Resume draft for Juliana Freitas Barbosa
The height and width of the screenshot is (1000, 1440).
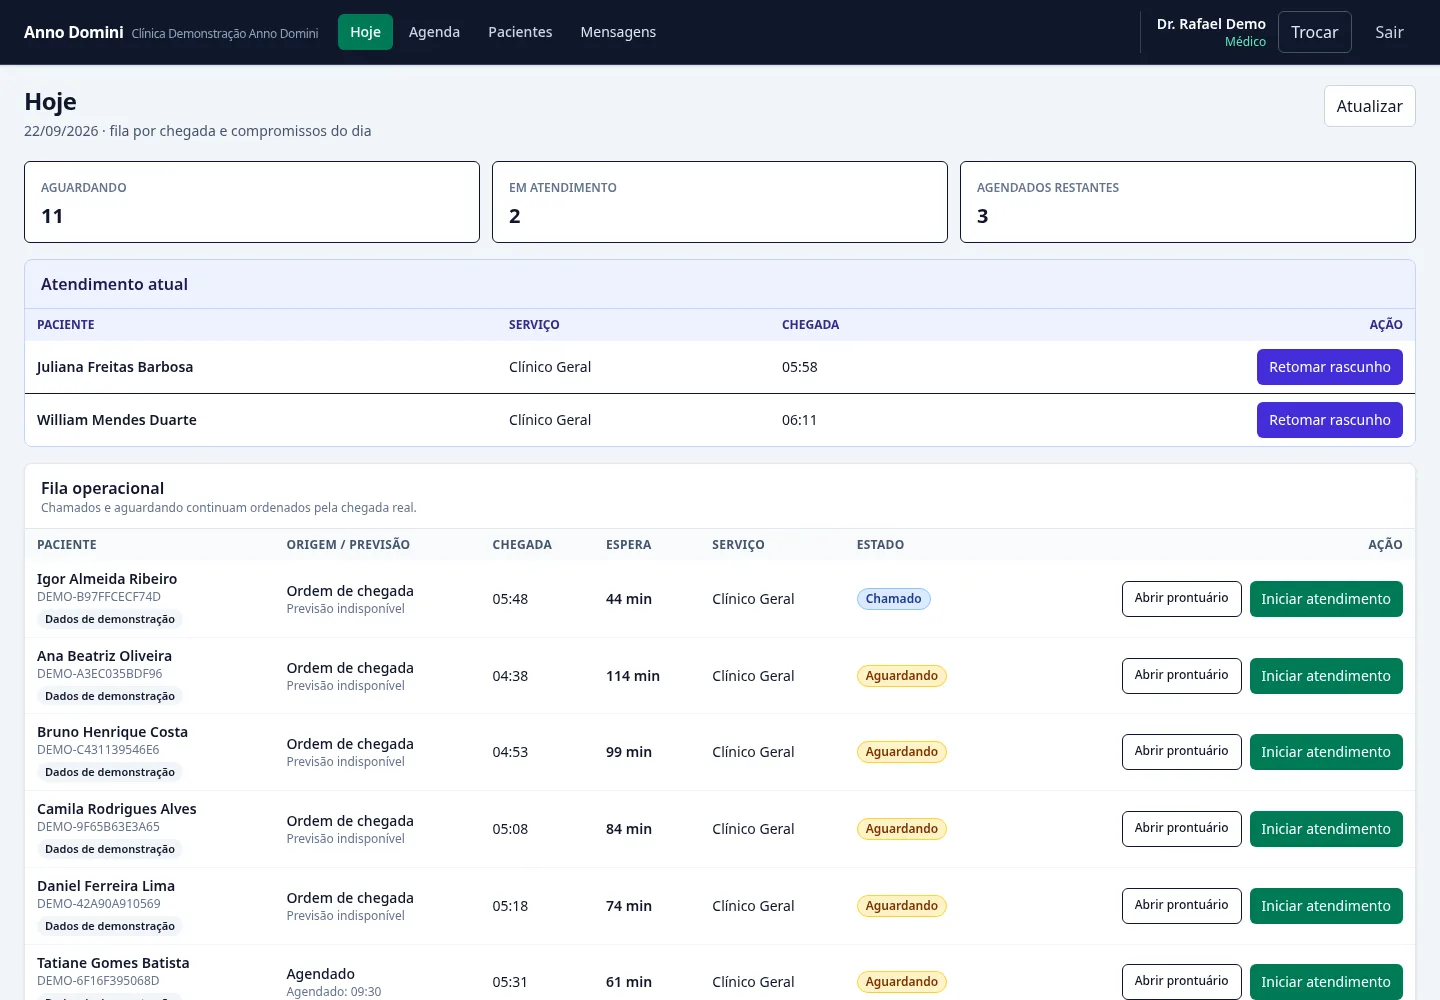[1329, 367]
